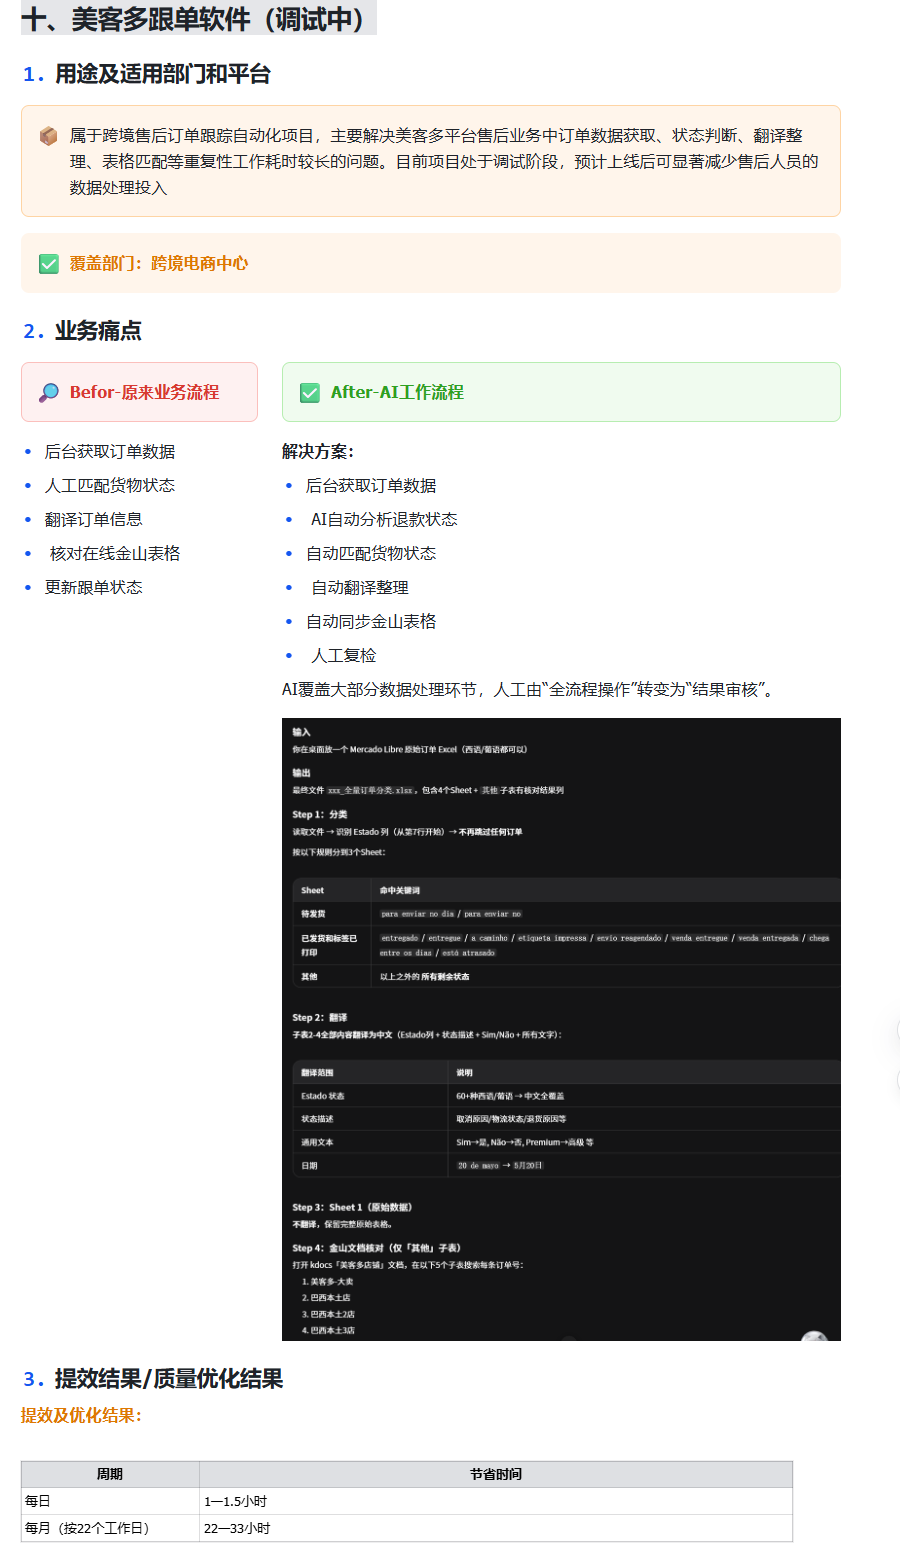Click bullet item 核对在线金山表格
Screen dimensions: 900x1544
pos(115,554)
